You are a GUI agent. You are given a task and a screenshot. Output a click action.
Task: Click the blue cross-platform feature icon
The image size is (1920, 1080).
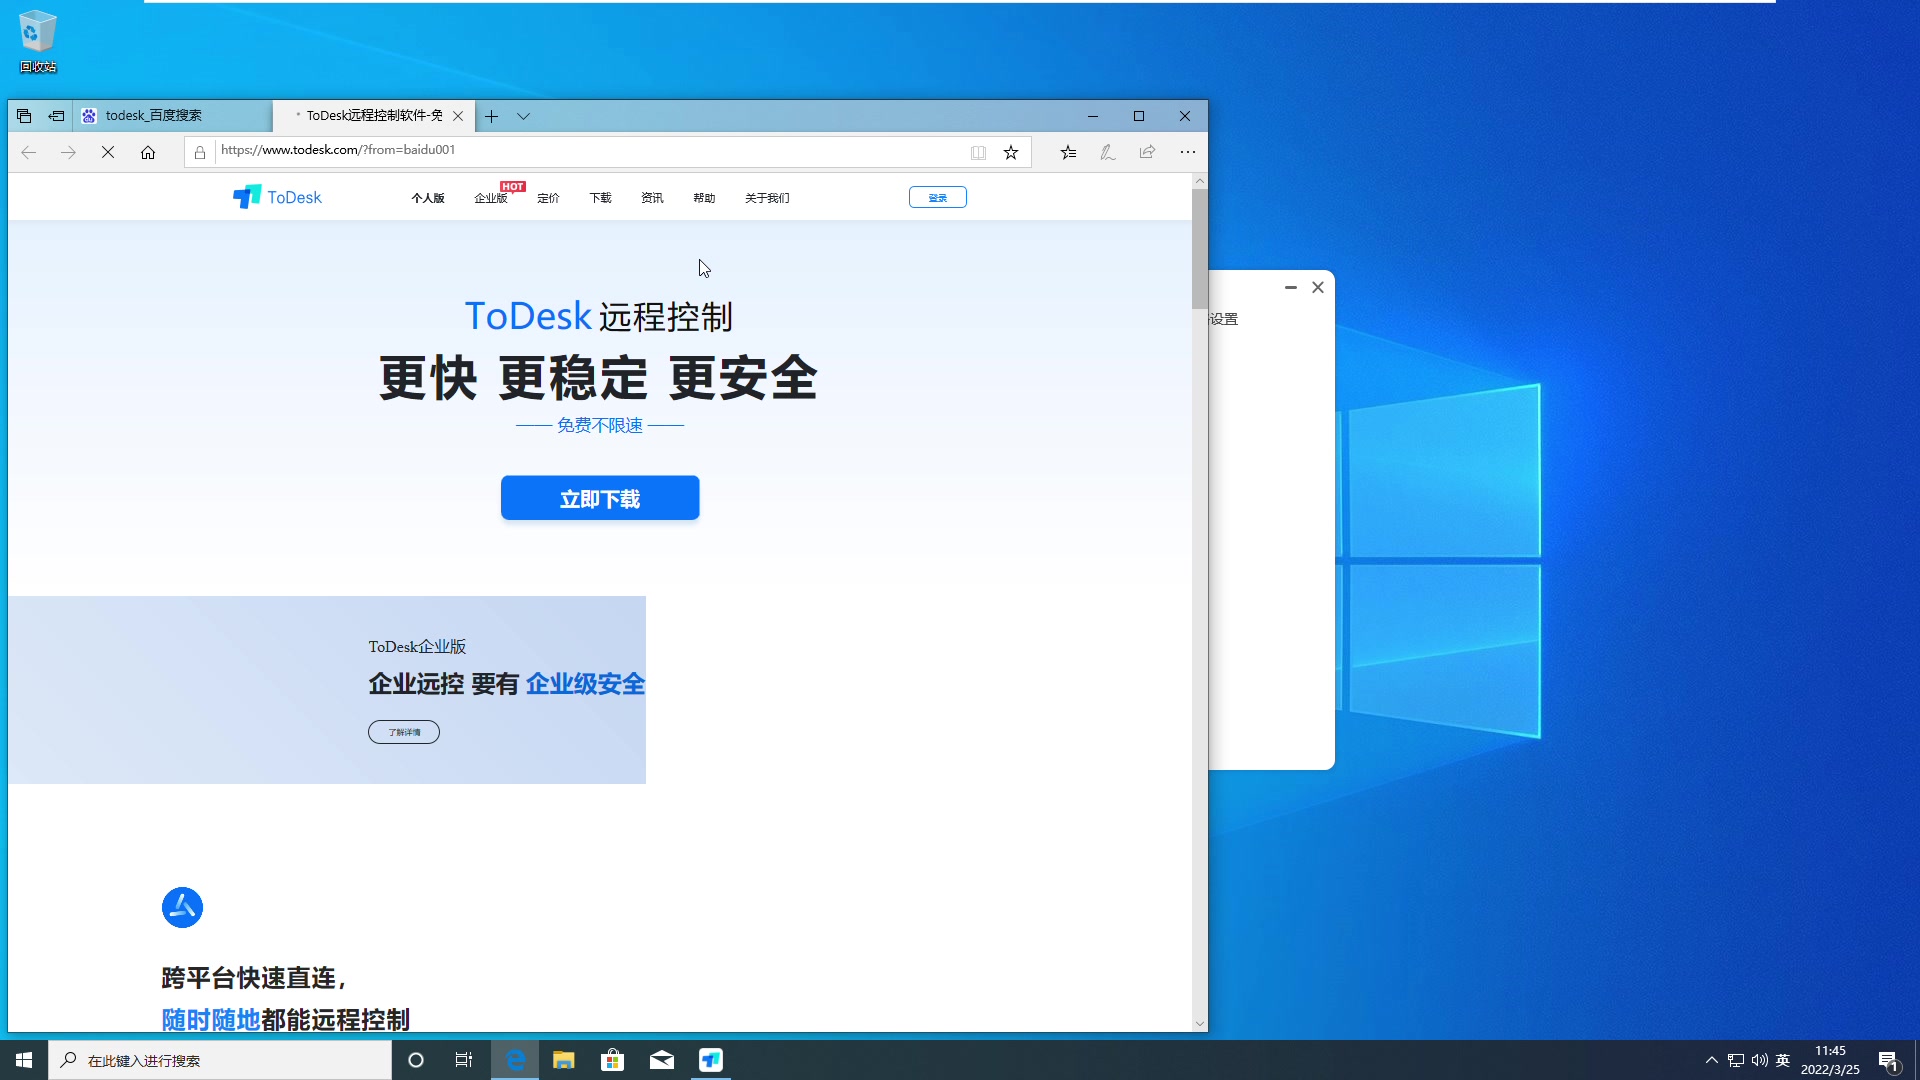[182, 907]
